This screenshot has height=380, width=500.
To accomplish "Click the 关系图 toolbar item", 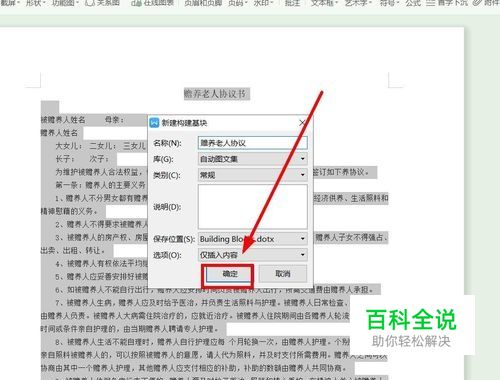I will click(102, 3).
